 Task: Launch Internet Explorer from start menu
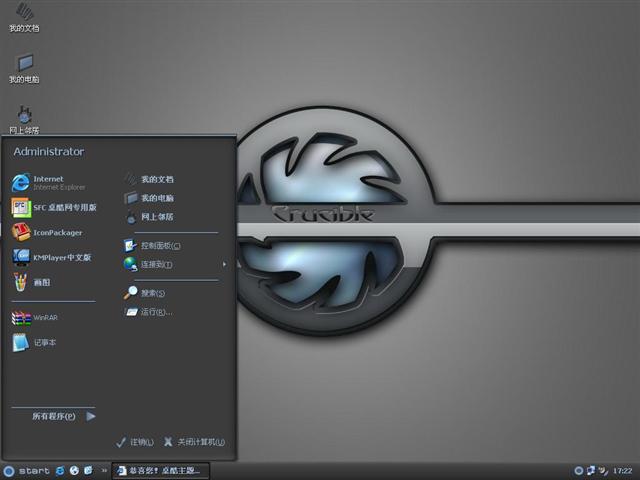point(49,183)
